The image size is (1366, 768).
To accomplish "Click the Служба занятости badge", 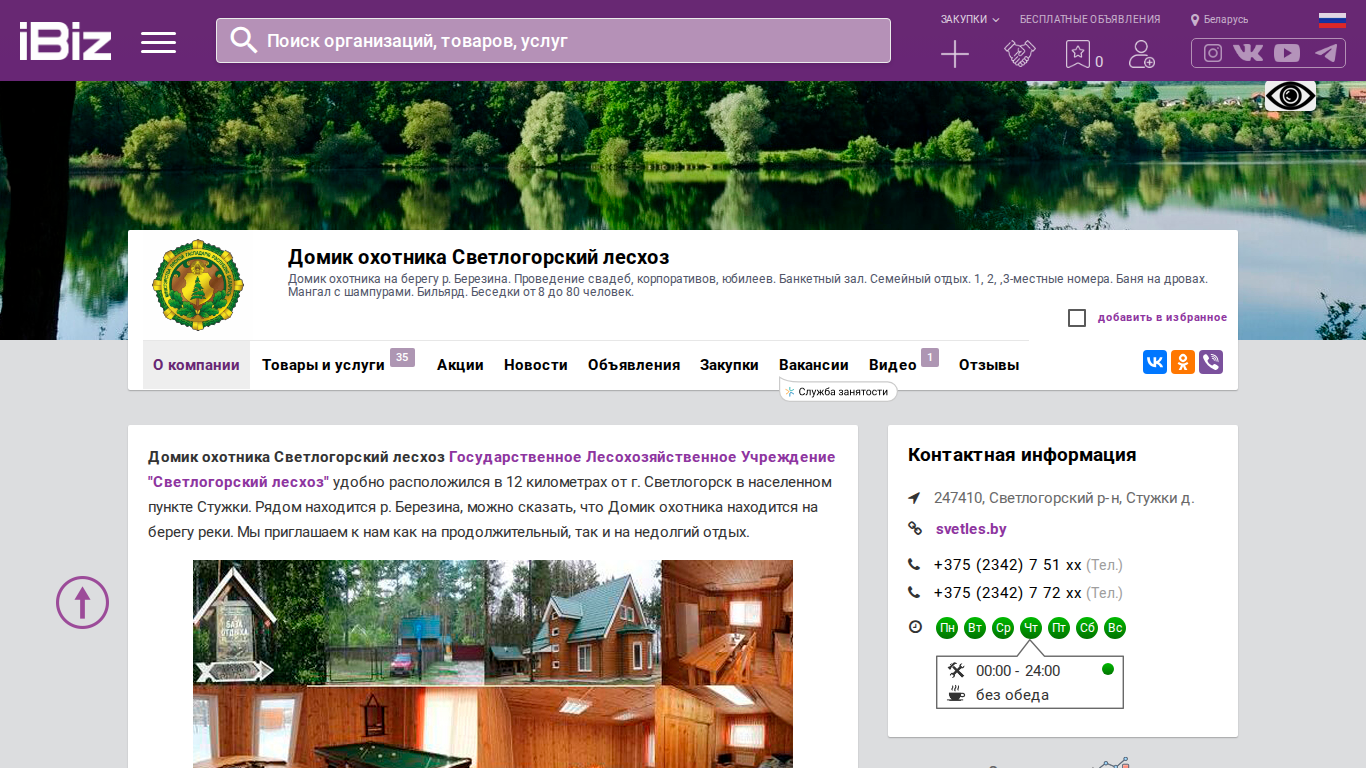I will (x=838, y=391).
